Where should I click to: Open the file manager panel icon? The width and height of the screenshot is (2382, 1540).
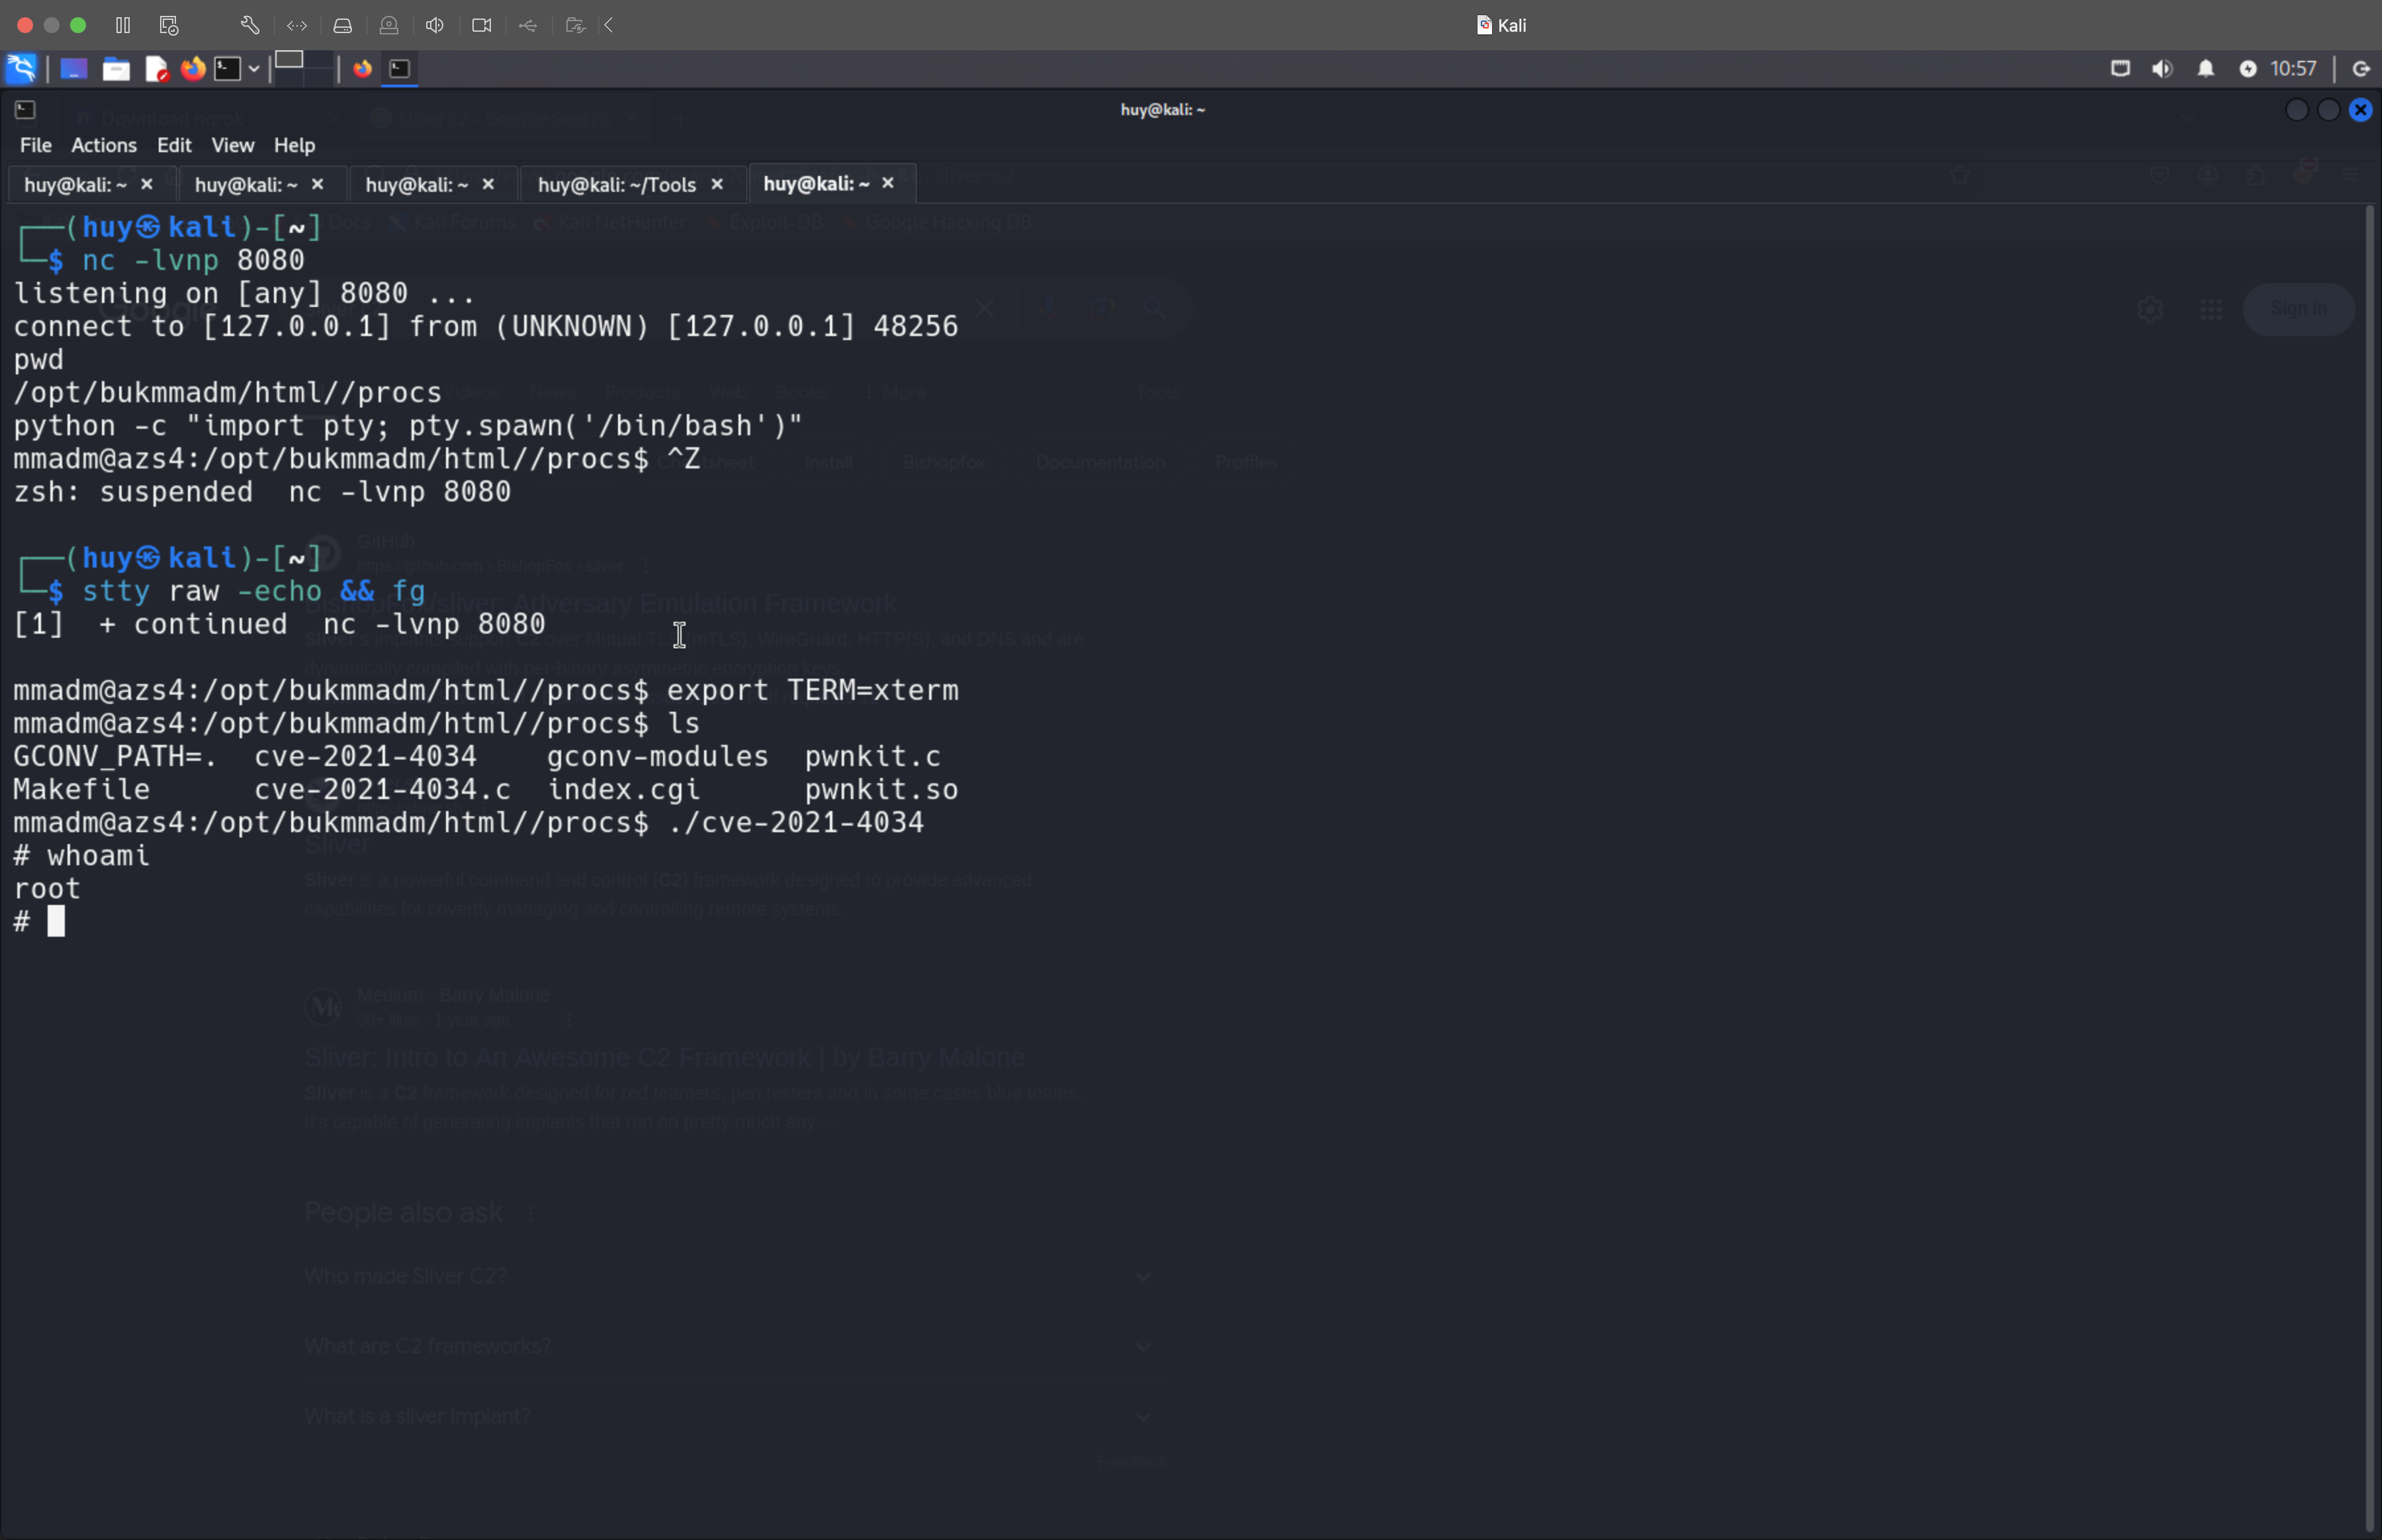coord(116,68)
